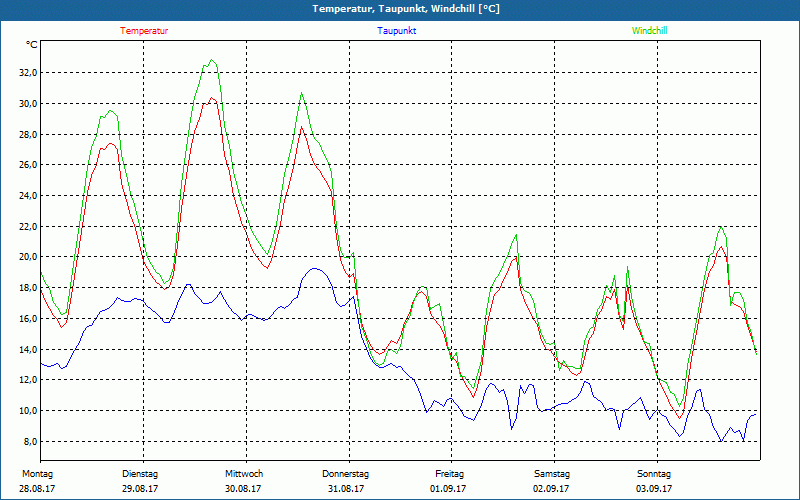Click the 30,0 y-axis value
Image resolution: width=800 pixels, height=500 pixels.
point(28,104)
